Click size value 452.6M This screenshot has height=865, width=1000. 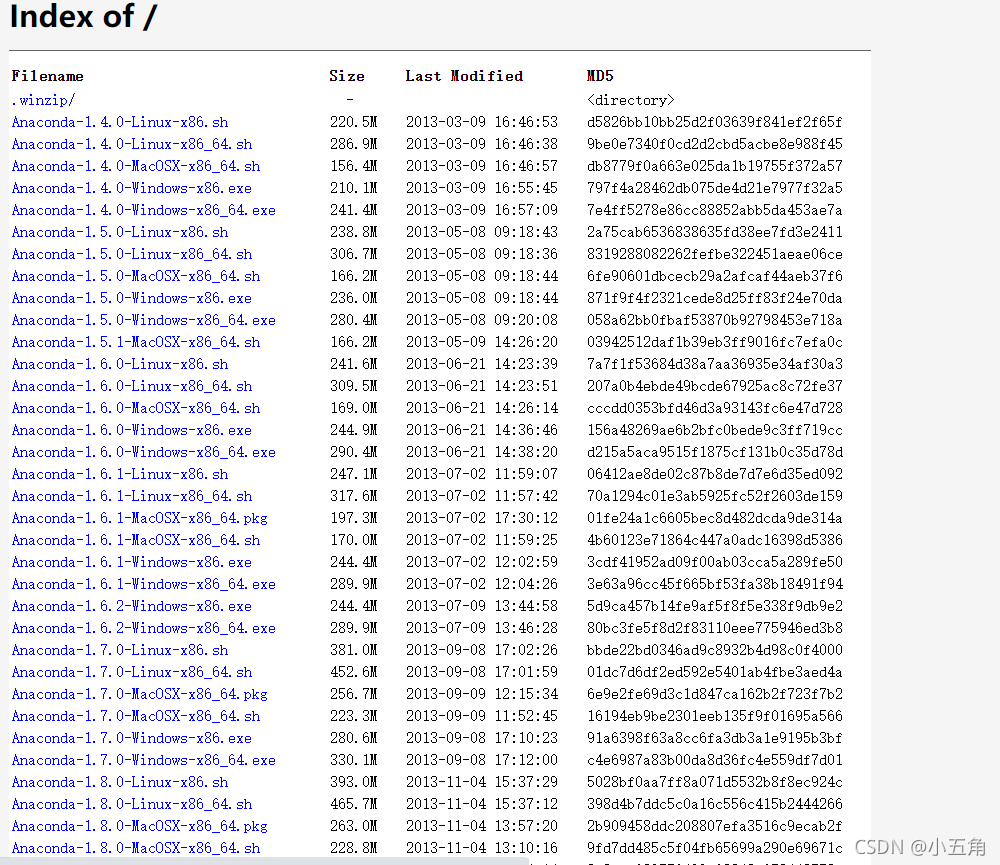[354, 672]
